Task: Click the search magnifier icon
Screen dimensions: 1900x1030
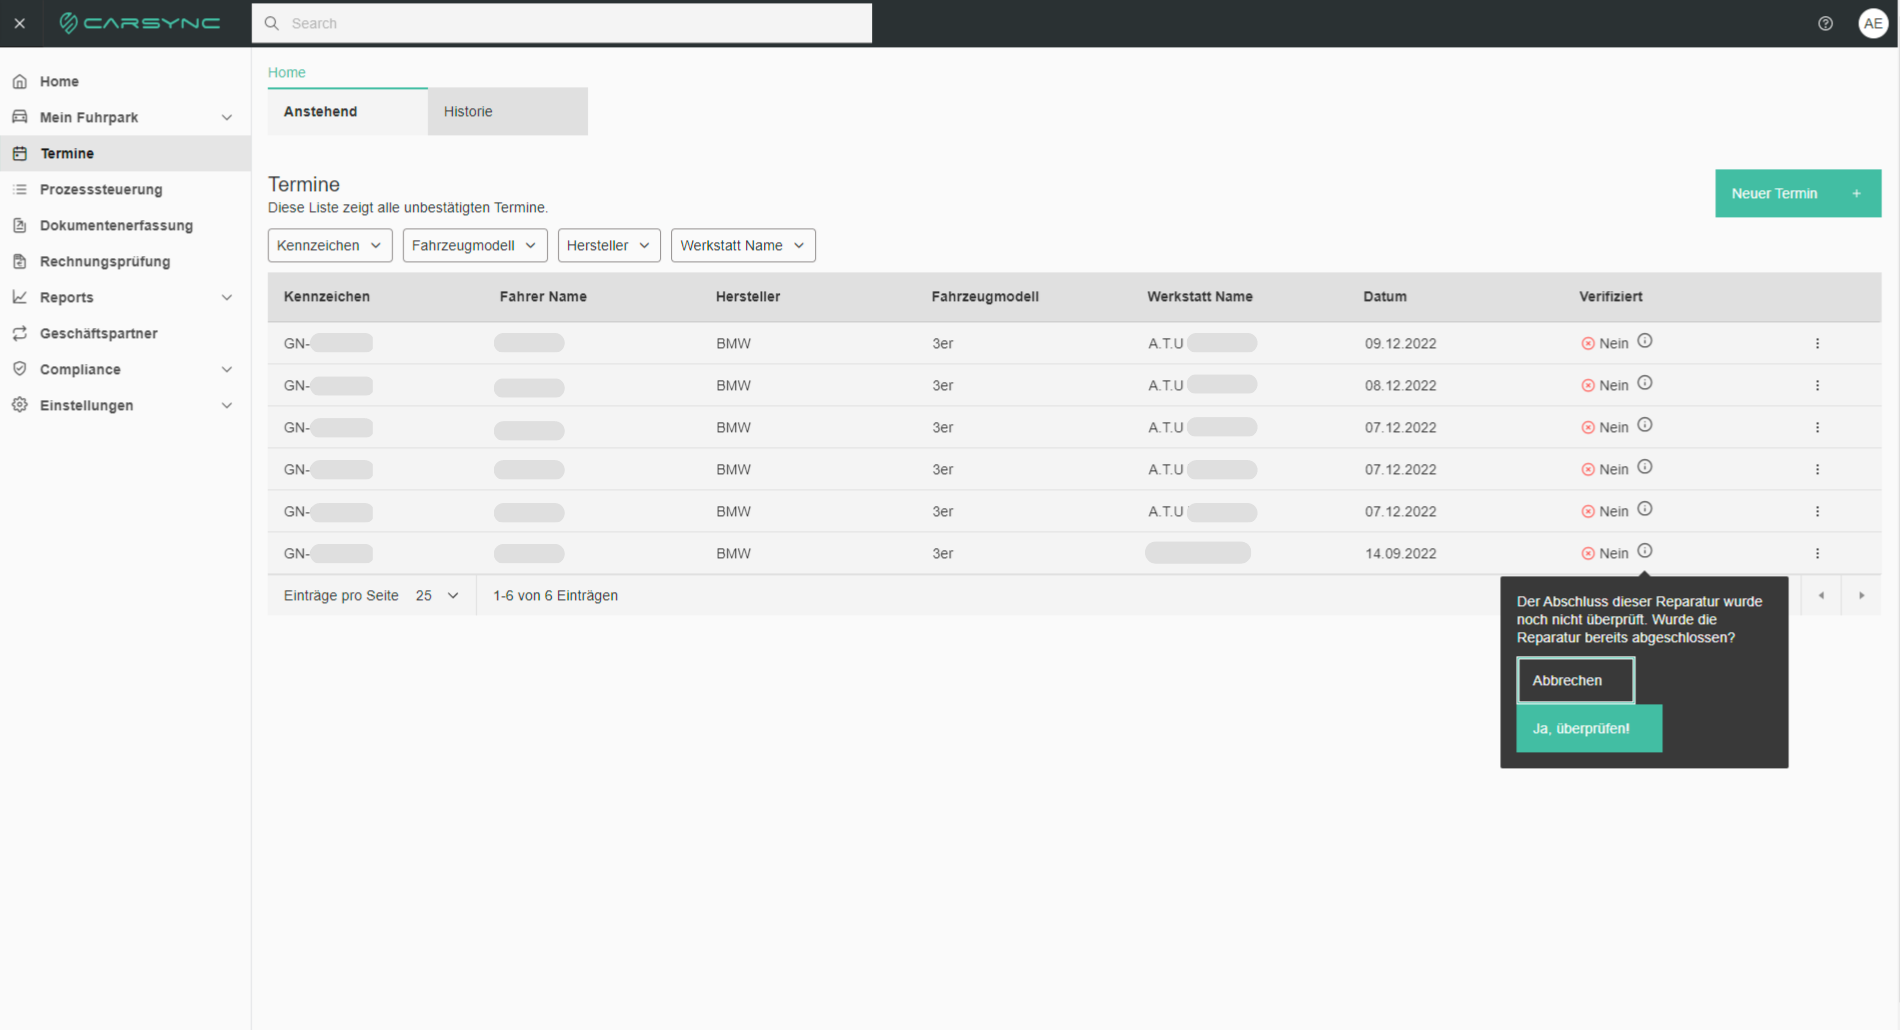Action: (x=272, y=23)
